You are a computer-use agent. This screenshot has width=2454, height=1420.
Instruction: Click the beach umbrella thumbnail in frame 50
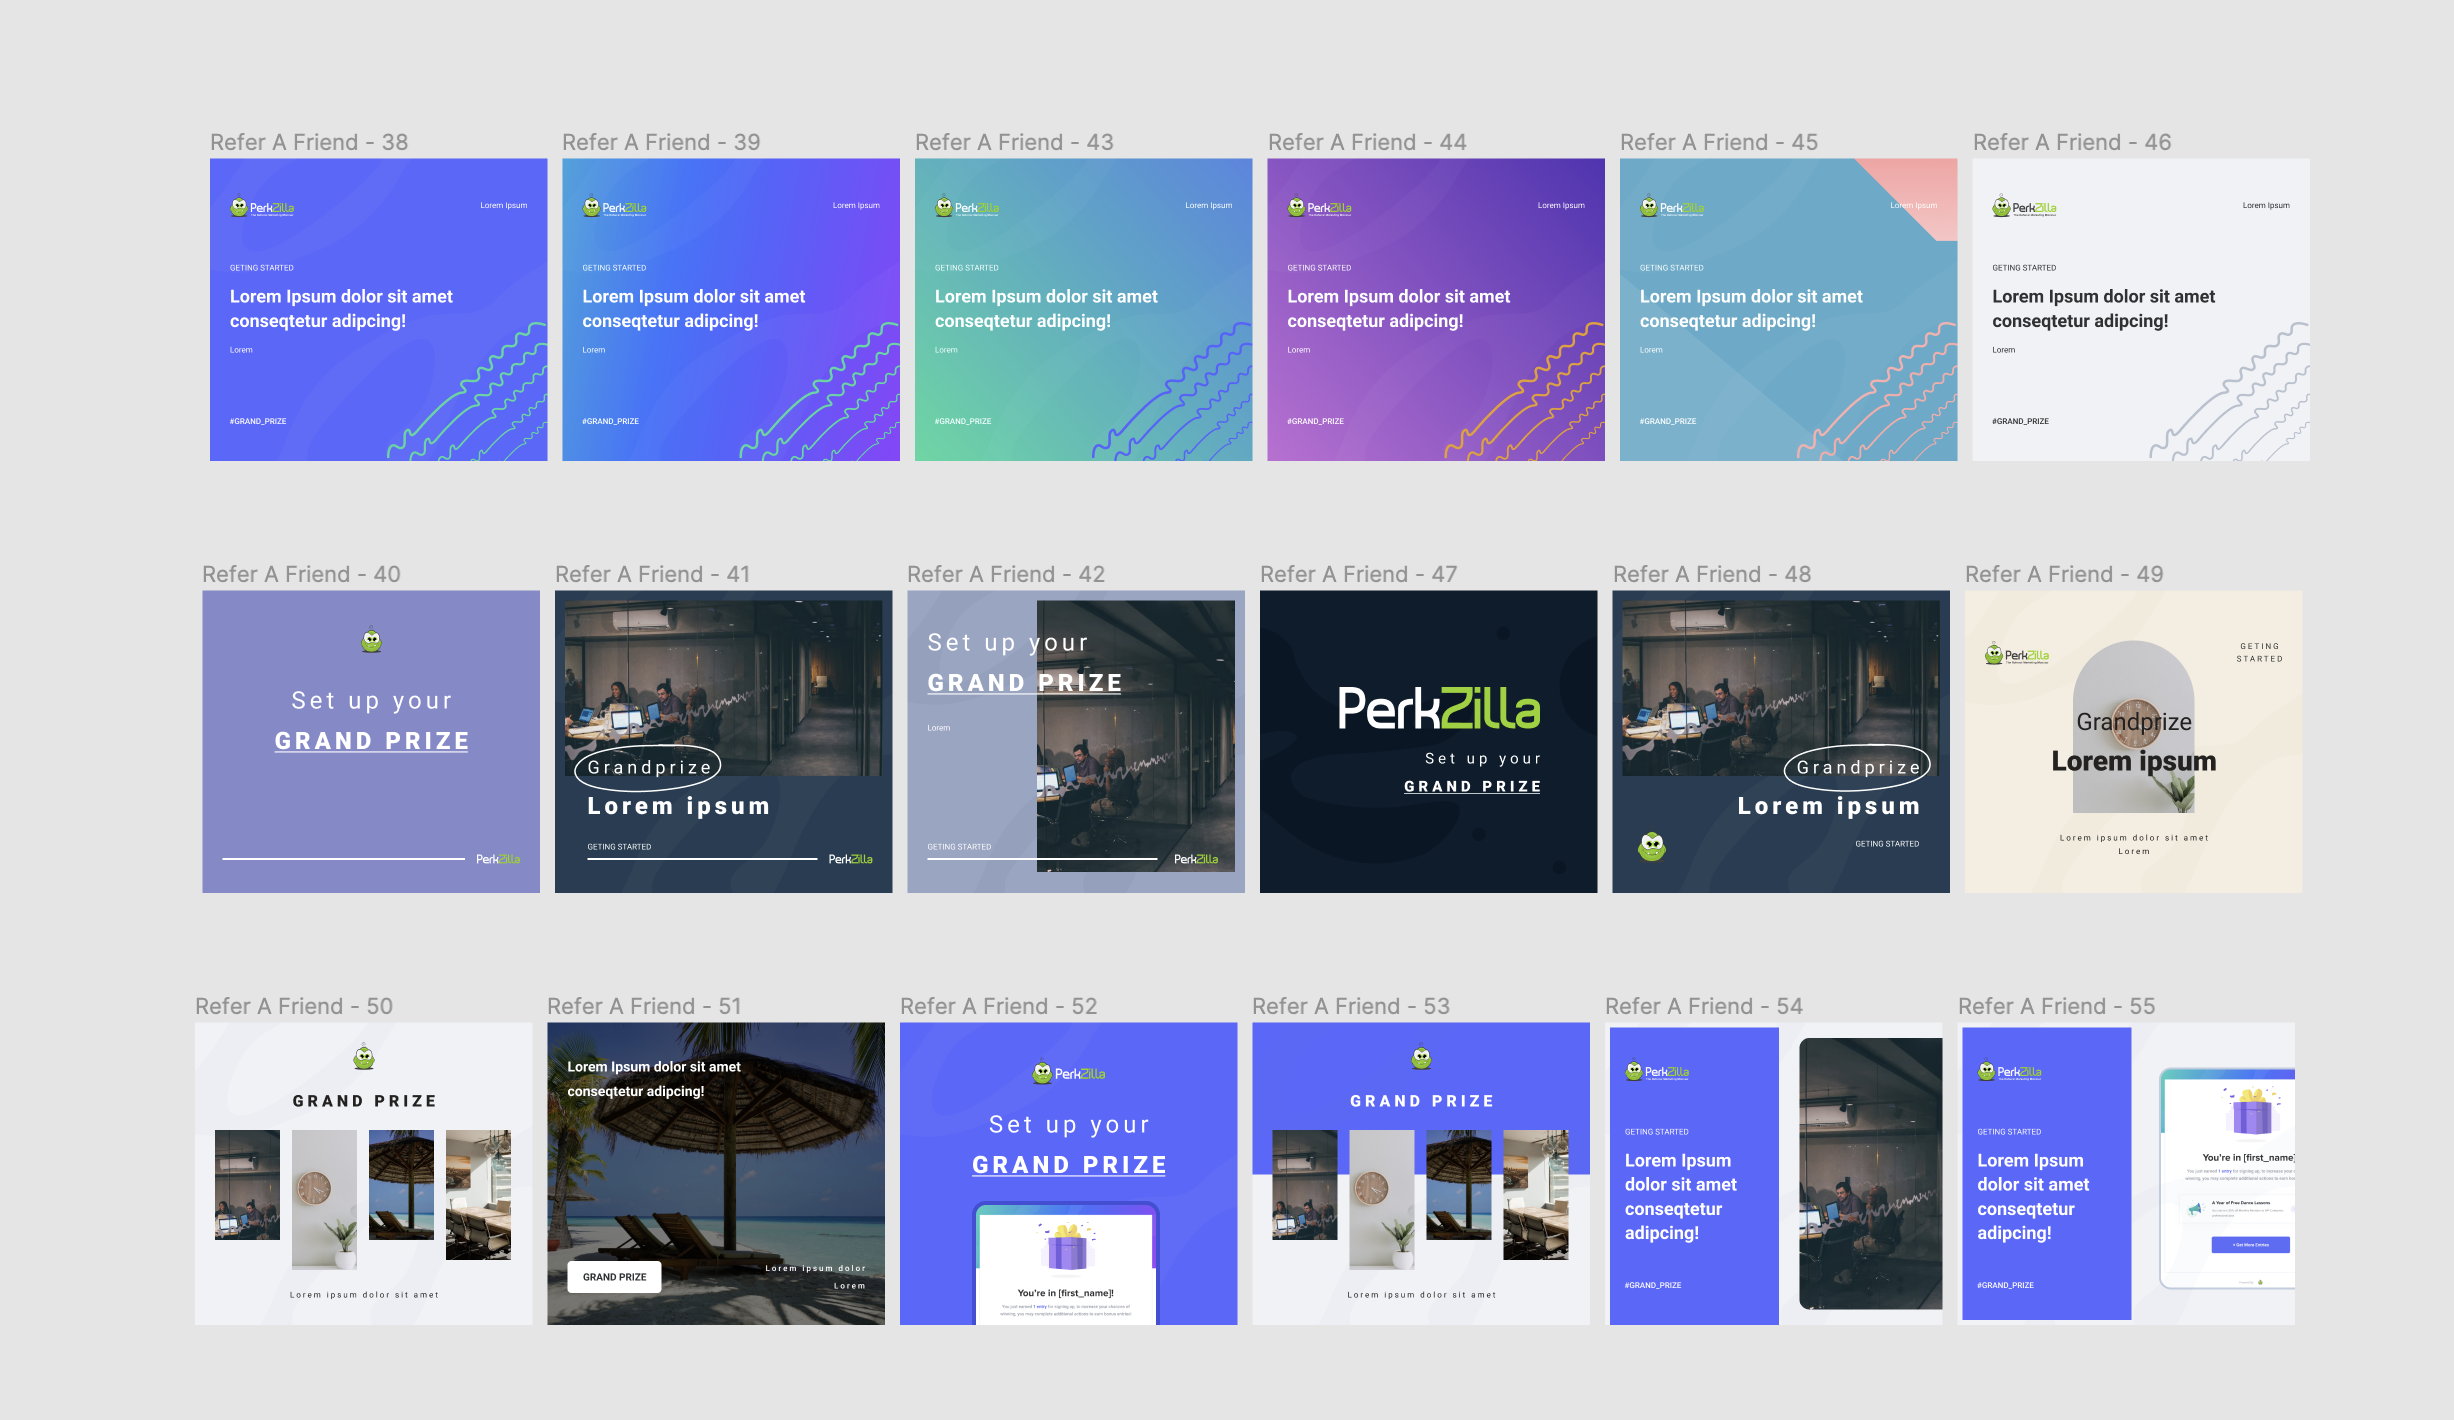click(401, 1185)
